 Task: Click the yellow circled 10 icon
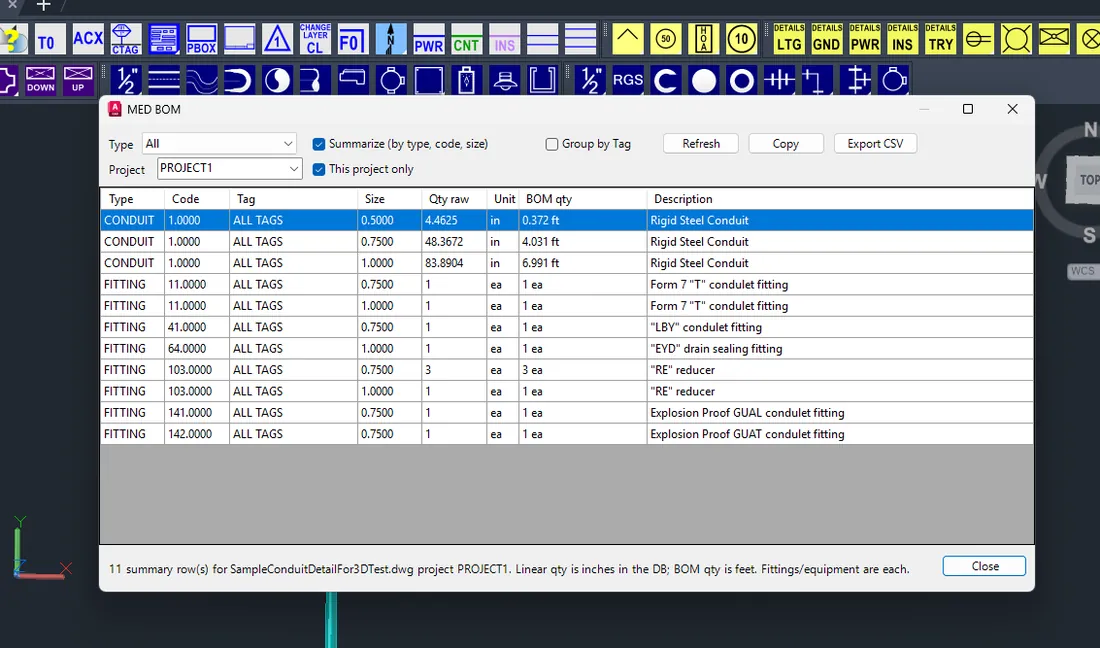tap(742, 39)
